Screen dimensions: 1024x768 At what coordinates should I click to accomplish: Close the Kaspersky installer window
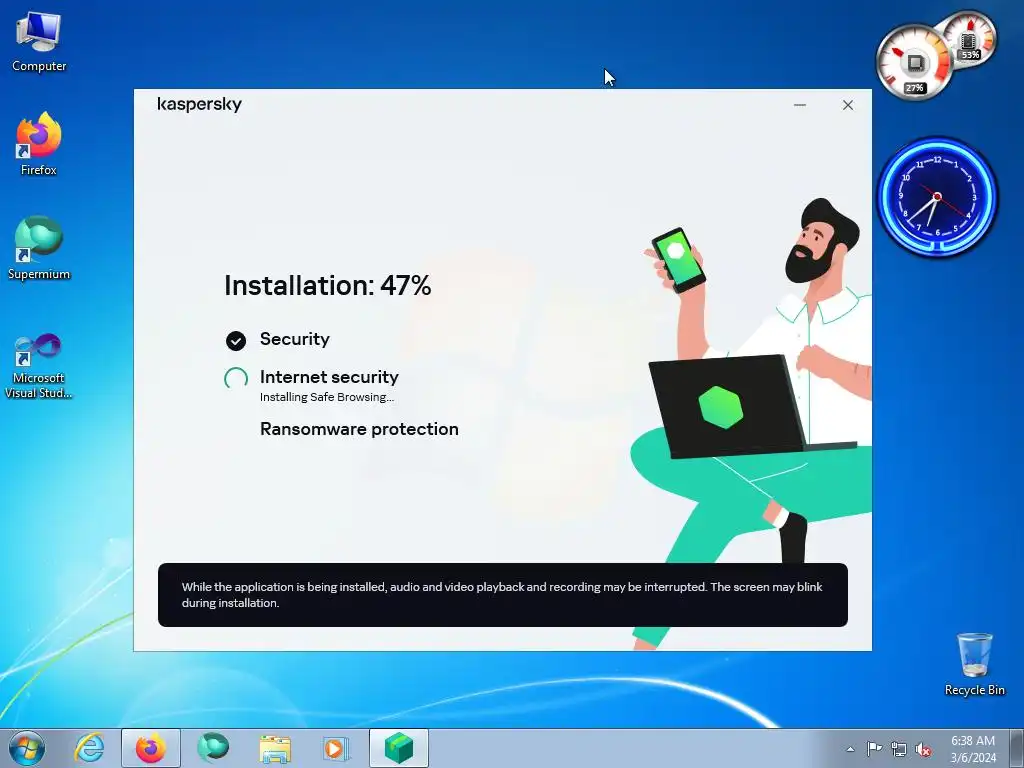(848, 105)
